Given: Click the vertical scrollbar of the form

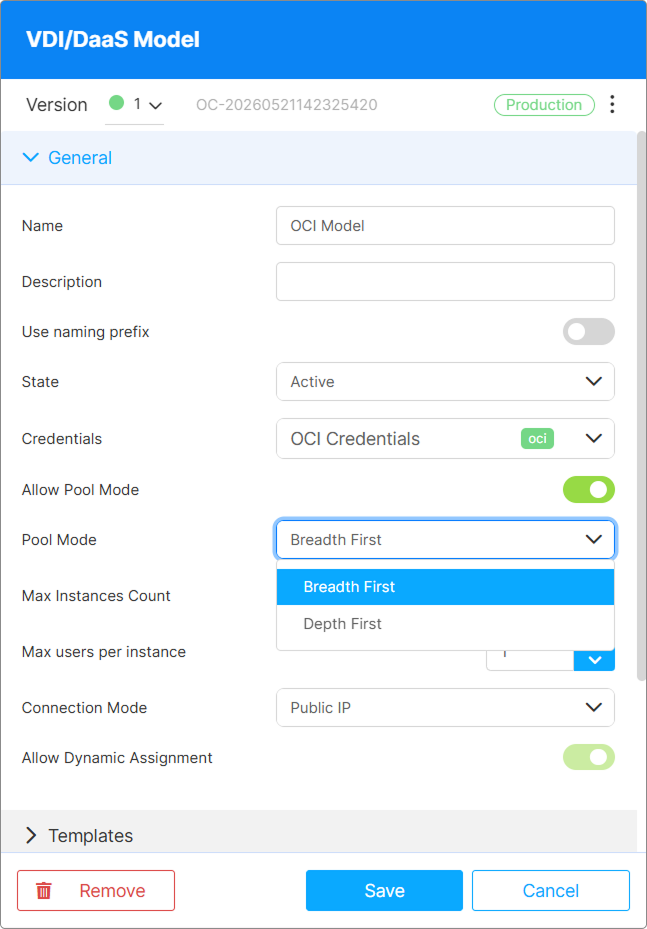Looking at the screenshot, I should coord(641,405).
